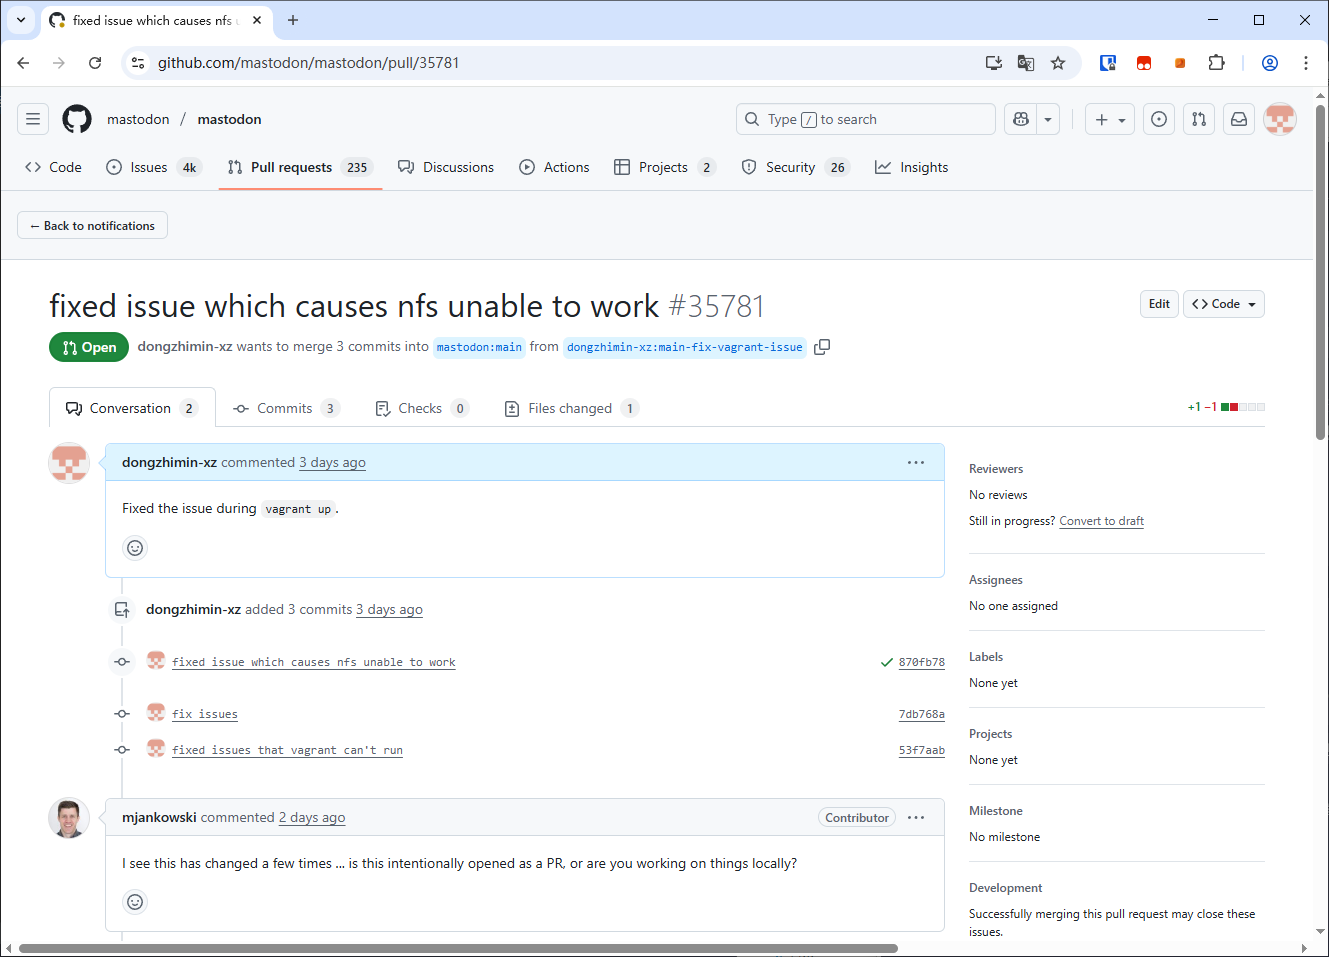The height and width of the screenshot is (957, 1331).
Task: Bookmark this page with the star icon
Action: tap(1058, 63)
